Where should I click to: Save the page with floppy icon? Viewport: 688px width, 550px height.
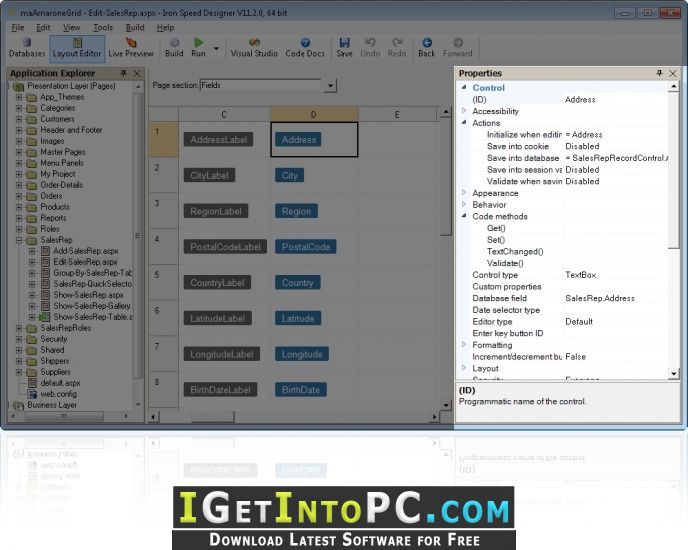click(x=344, y=47)
